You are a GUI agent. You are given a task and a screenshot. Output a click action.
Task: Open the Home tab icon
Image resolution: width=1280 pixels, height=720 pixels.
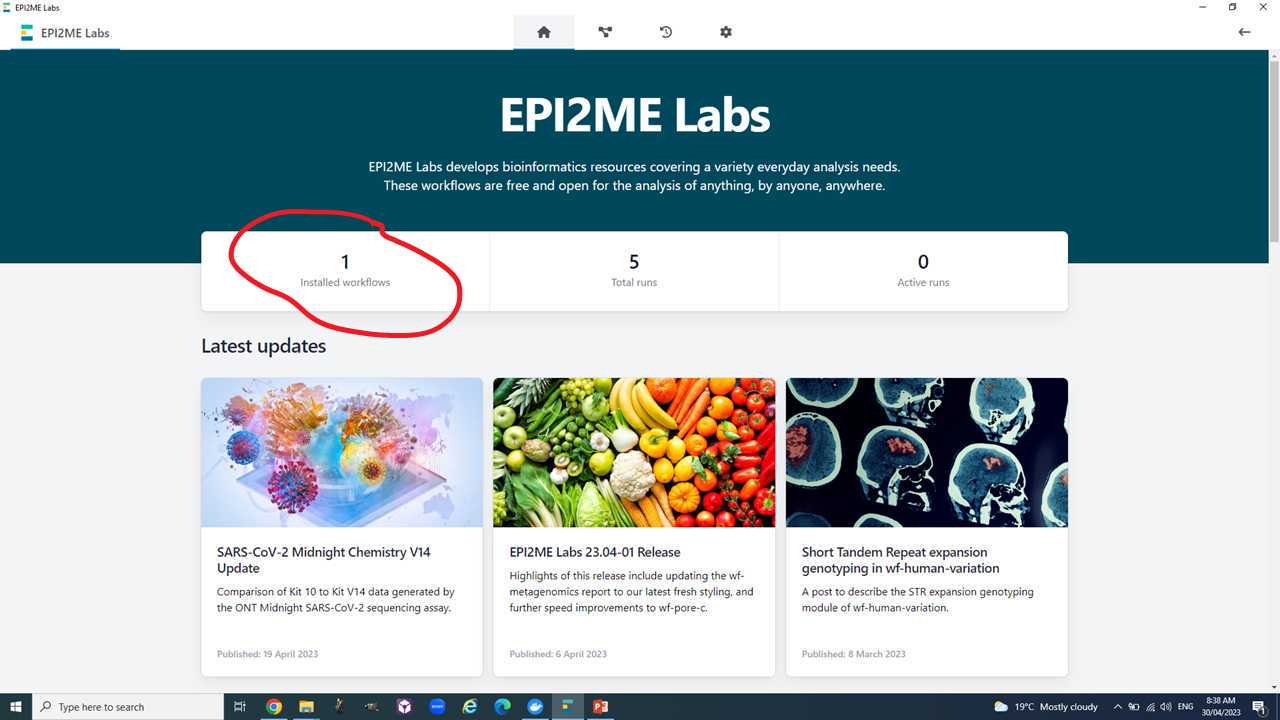tap(544, 32)
